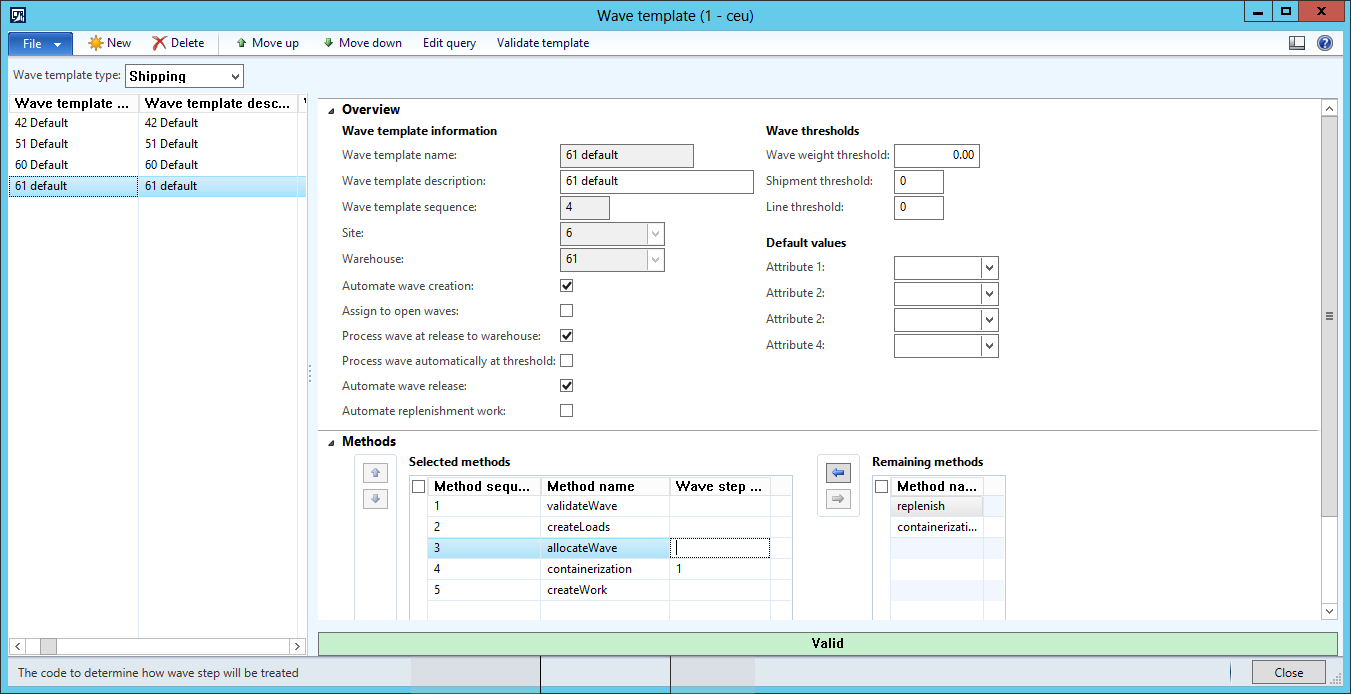Click the New record icon in toolbar
The image size is (1351, 694).
[x=96, y=43]
